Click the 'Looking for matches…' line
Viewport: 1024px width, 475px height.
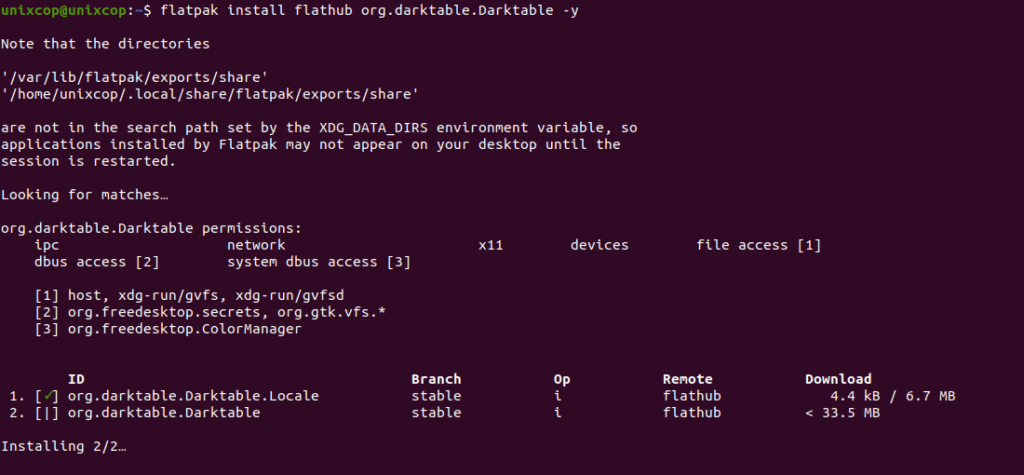point(84,195)
